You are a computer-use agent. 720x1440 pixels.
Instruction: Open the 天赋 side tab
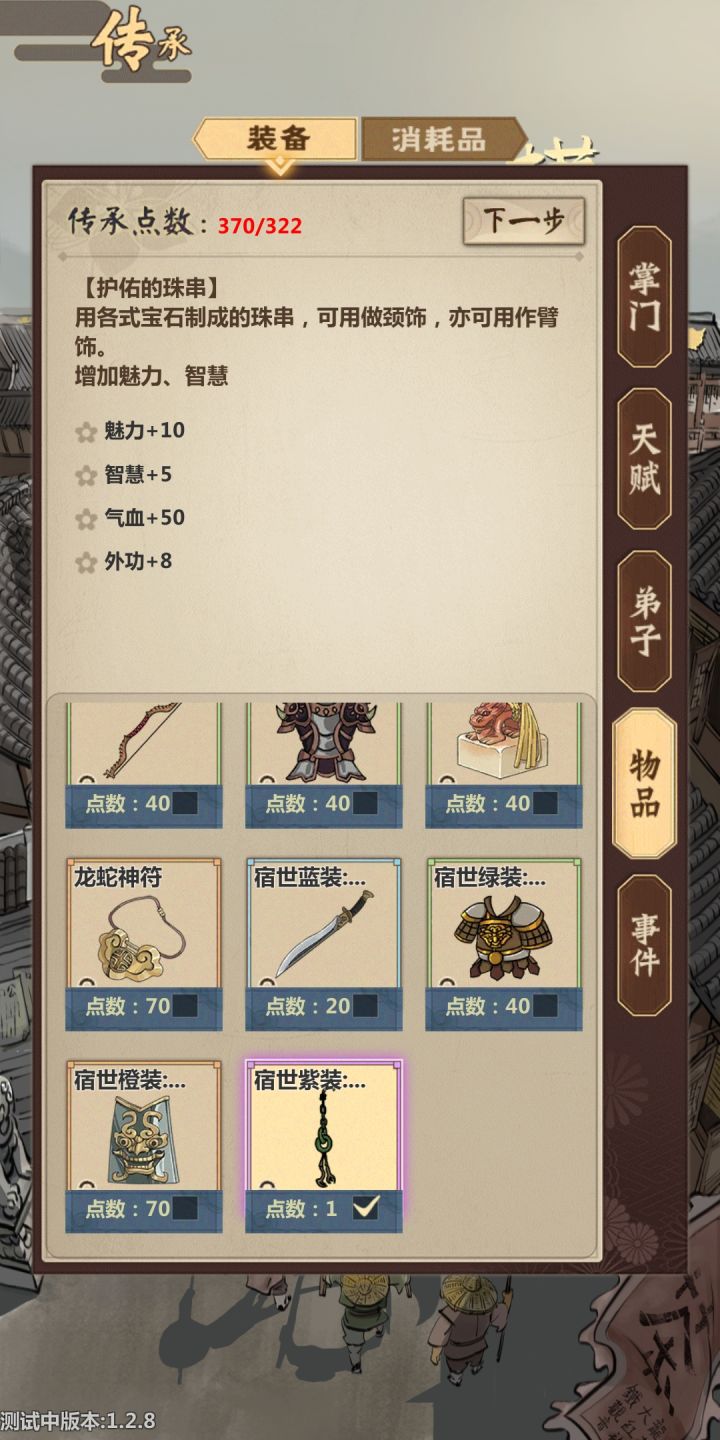644,459
